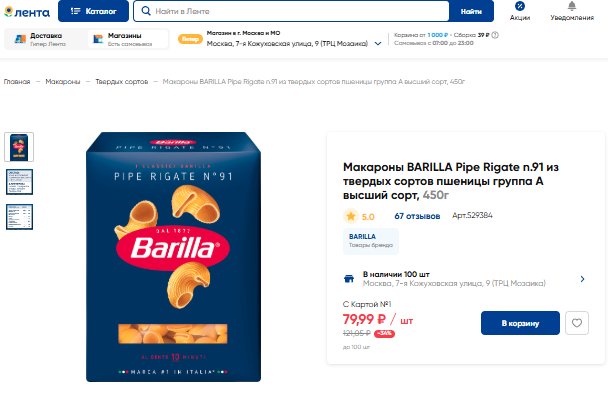
Task: Open the 67 отзывов reviews link
Action: (417, 216)
